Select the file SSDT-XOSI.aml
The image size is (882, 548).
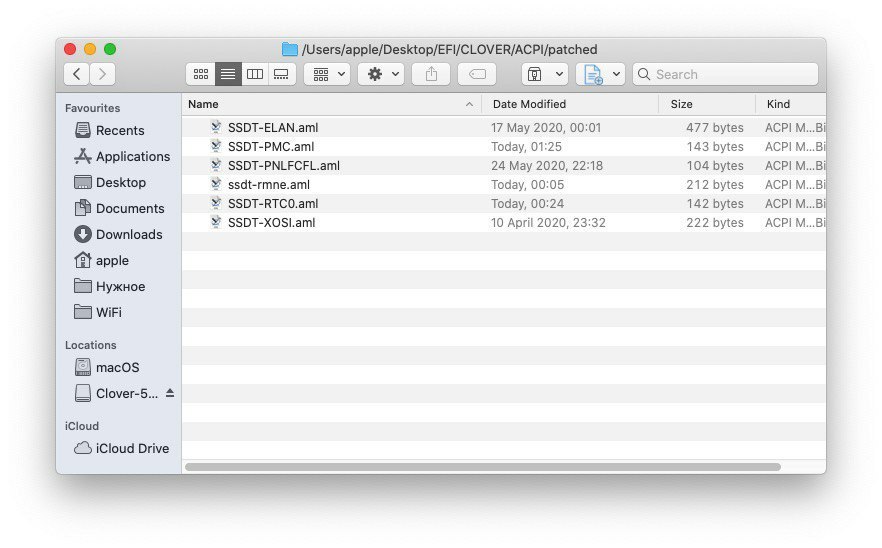click(271, 223)
